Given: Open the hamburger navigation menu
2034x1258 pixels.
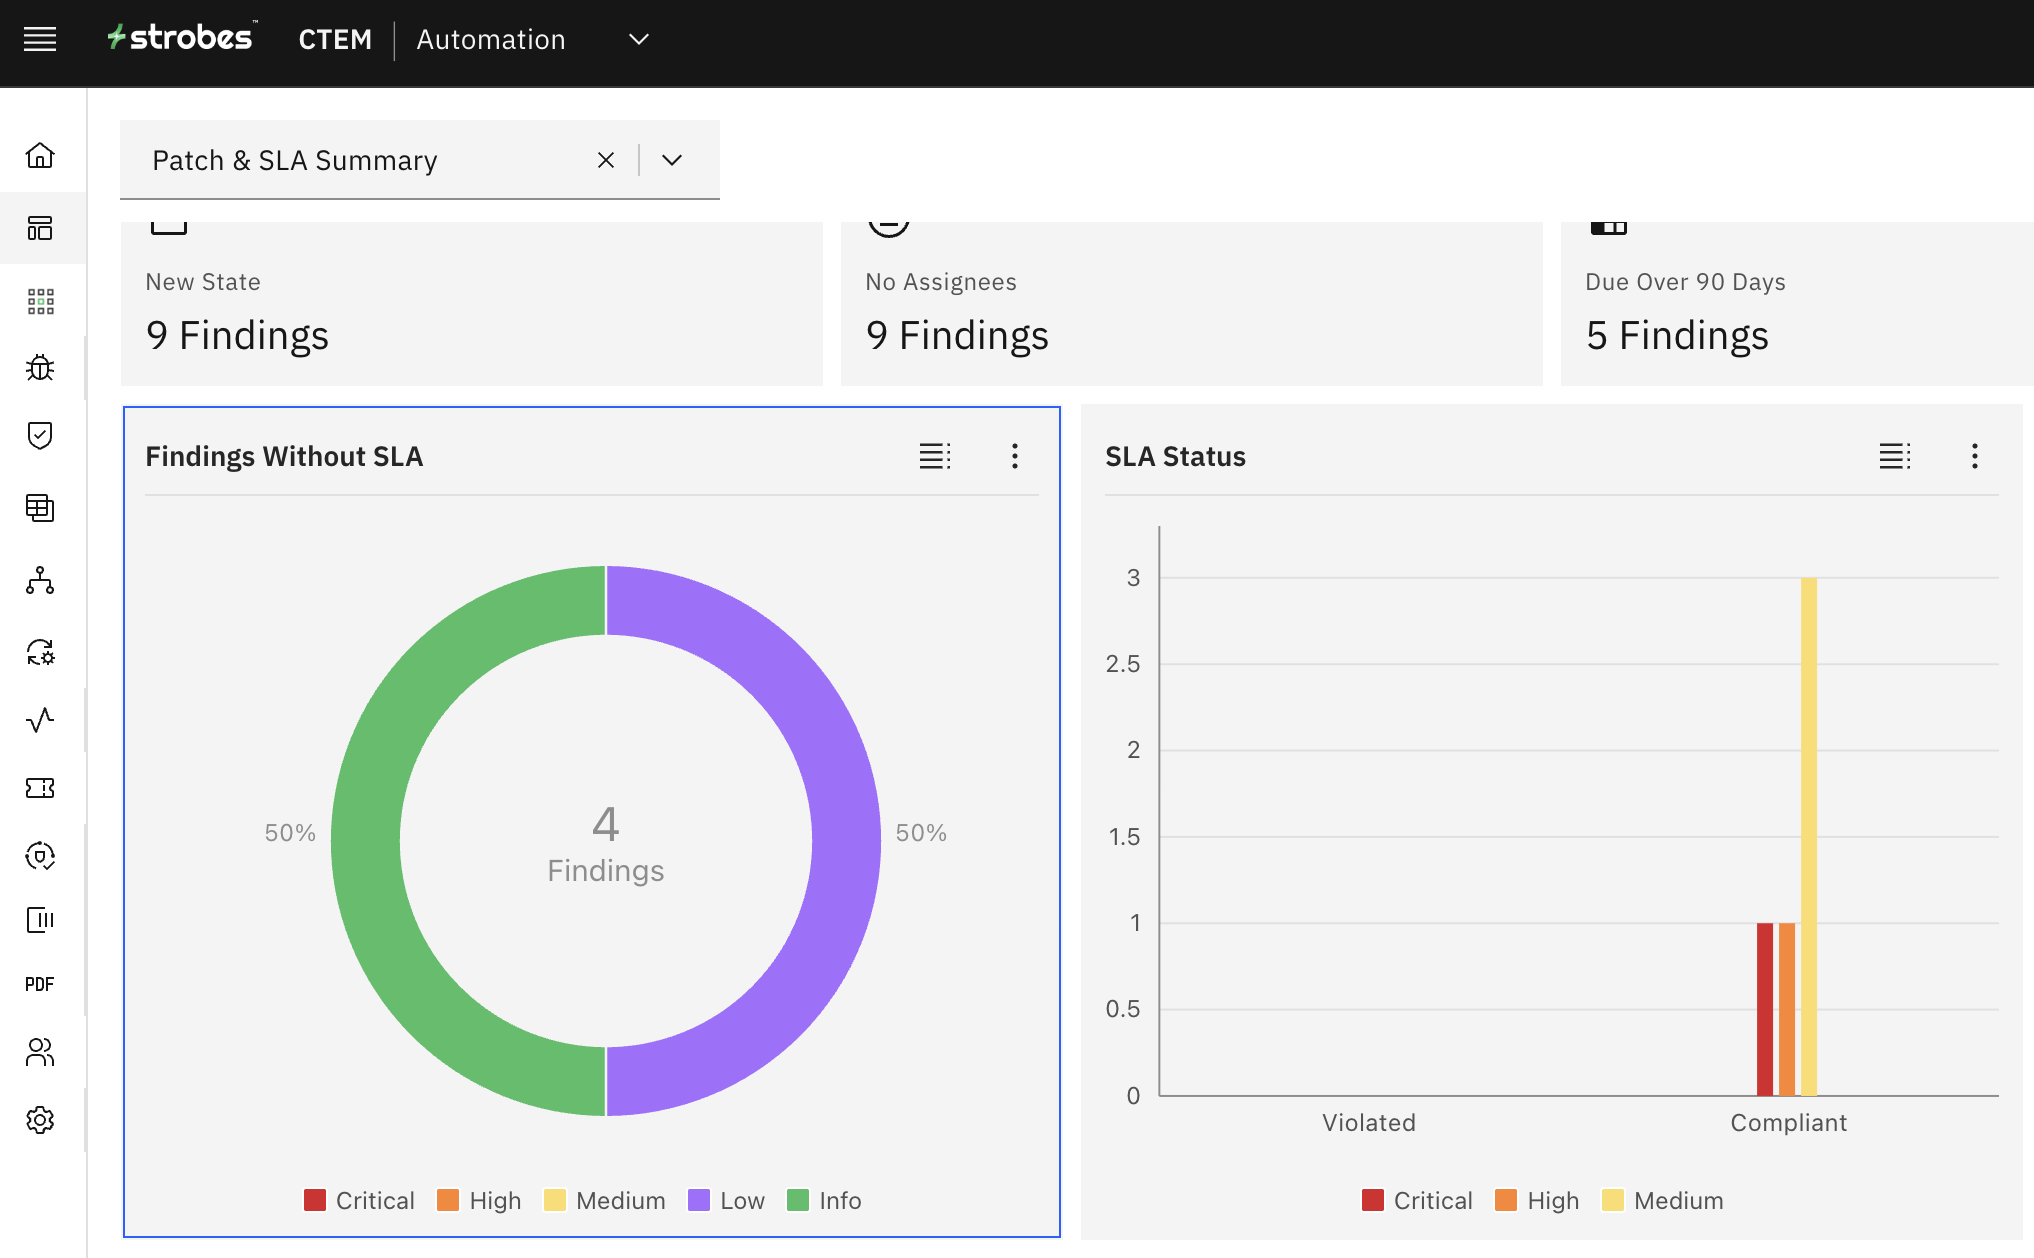Looking at the screenshot, I should click(x=40, y=39).
